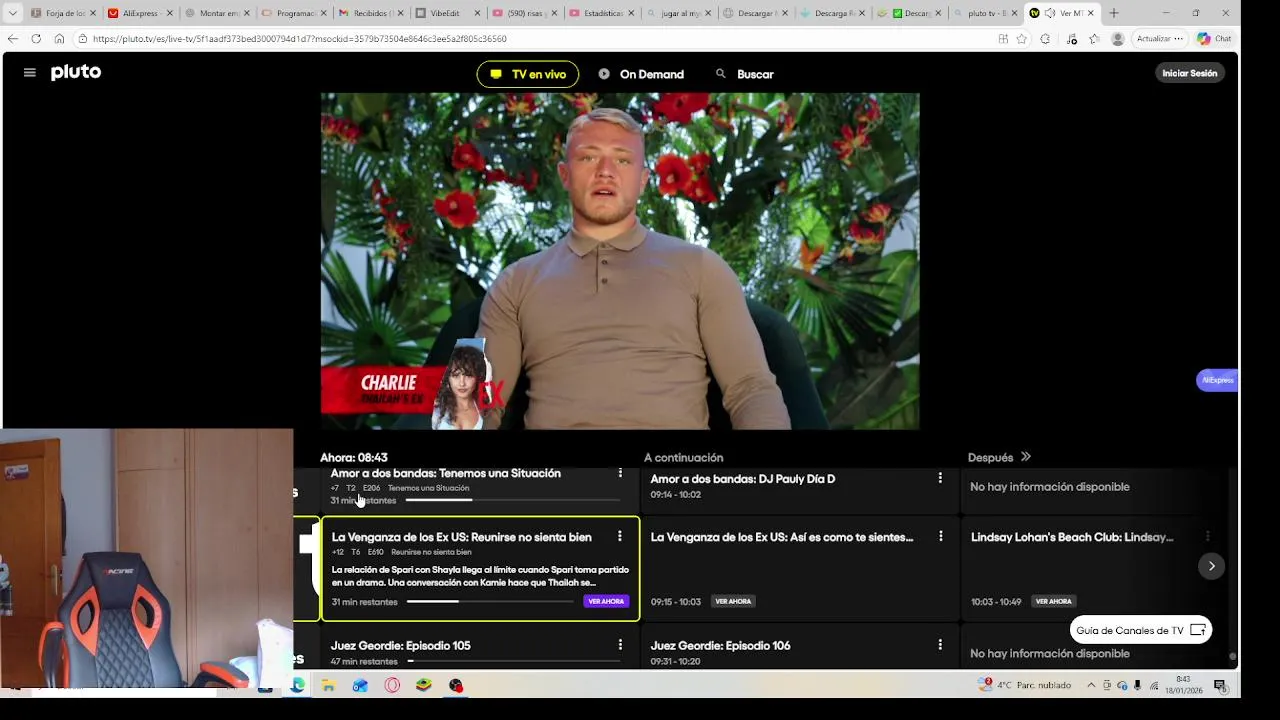The image size is (1280, 720).
Task: Switch to the Recibidos Gmail tab
Action: pyautogui.click(x=370, y=13)
